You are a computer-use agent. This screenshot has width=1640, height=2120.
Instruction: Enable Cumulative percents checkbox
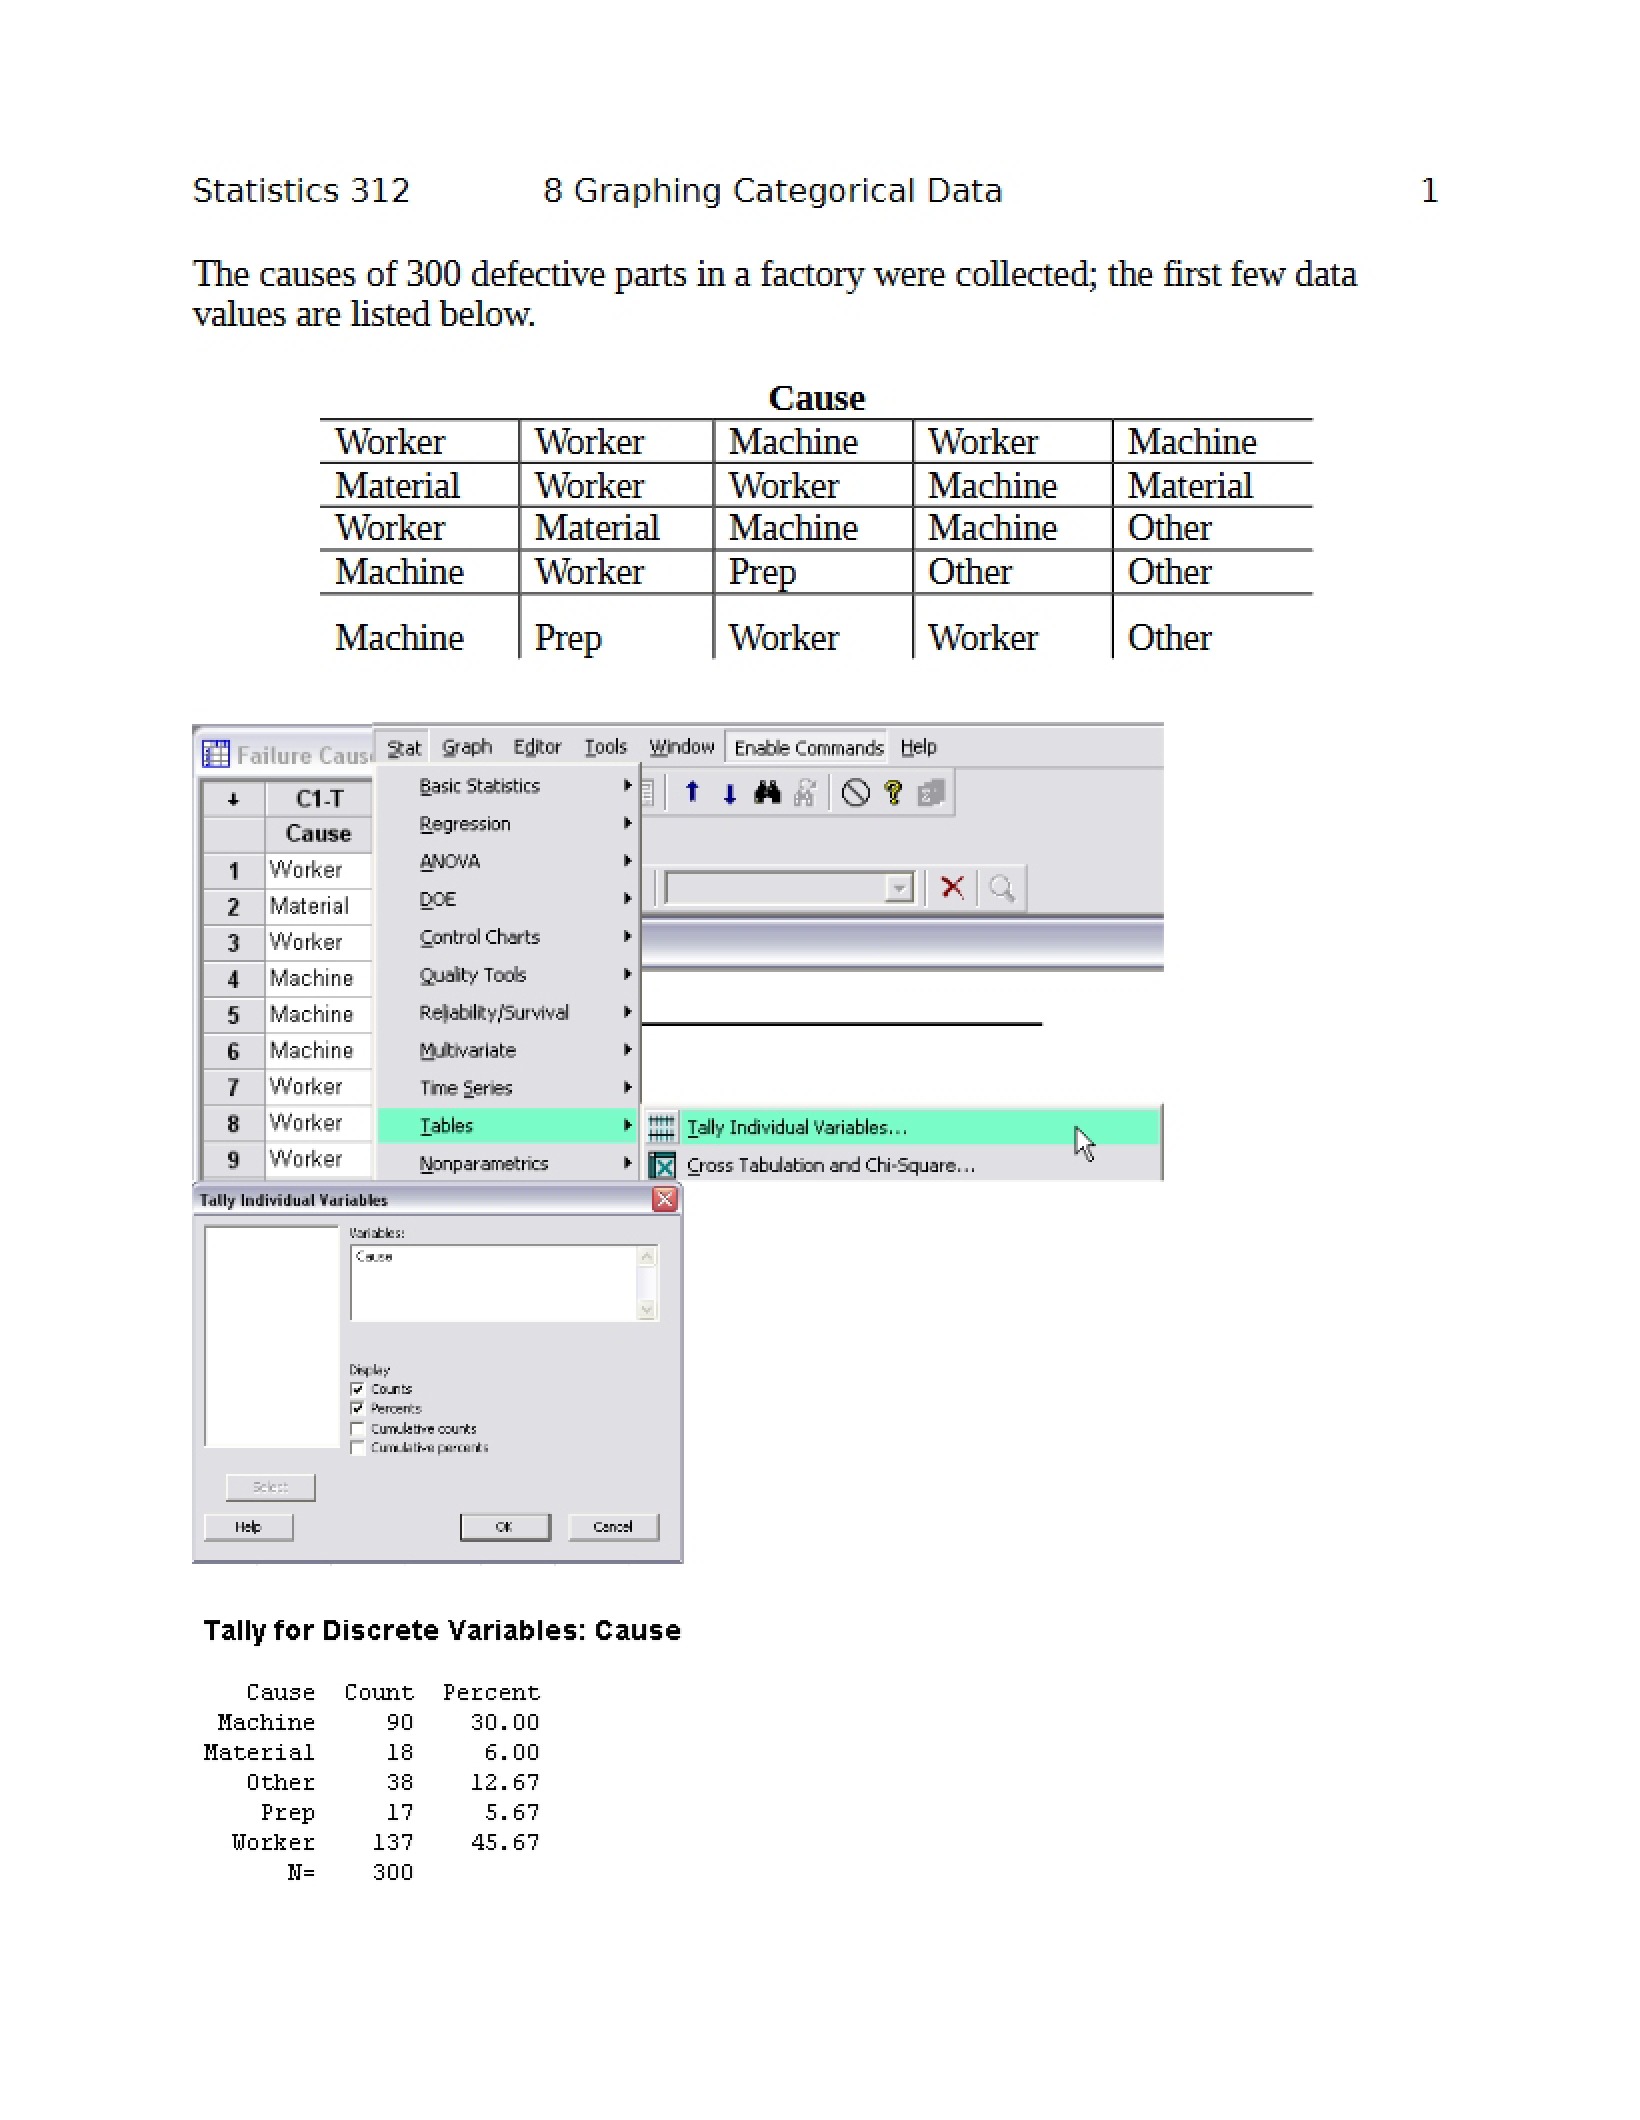[357, 1447]
